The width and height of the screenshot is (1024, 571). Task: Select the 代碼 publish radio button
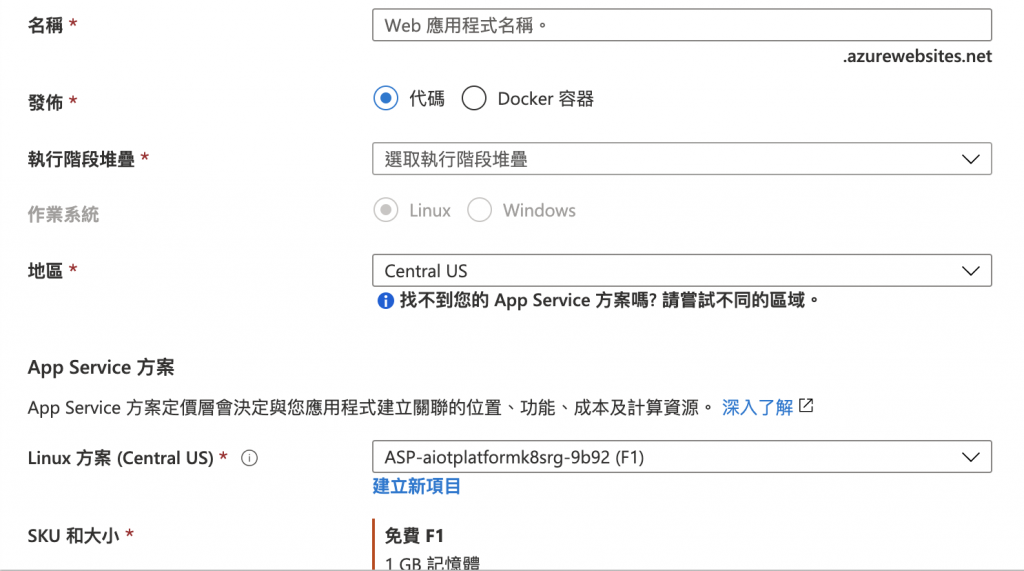[x=385, y=99]
